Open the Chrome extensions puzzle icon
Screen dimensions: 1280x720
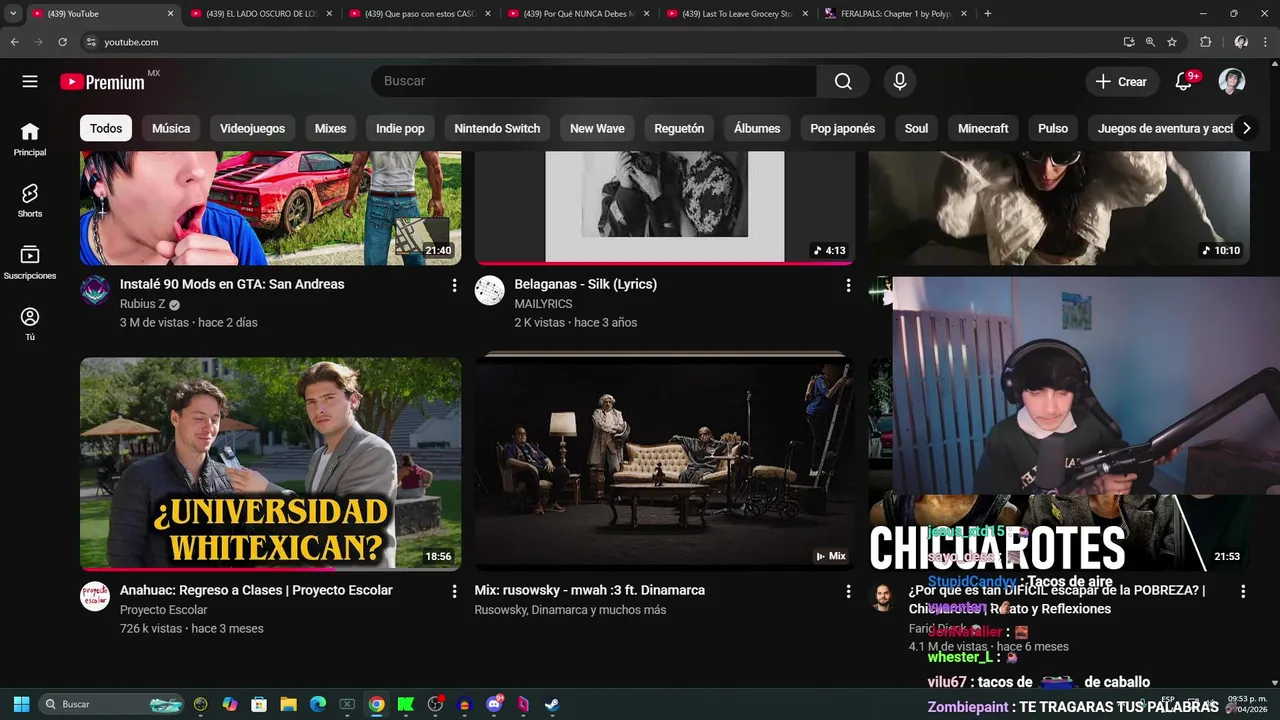point(1205,42)
